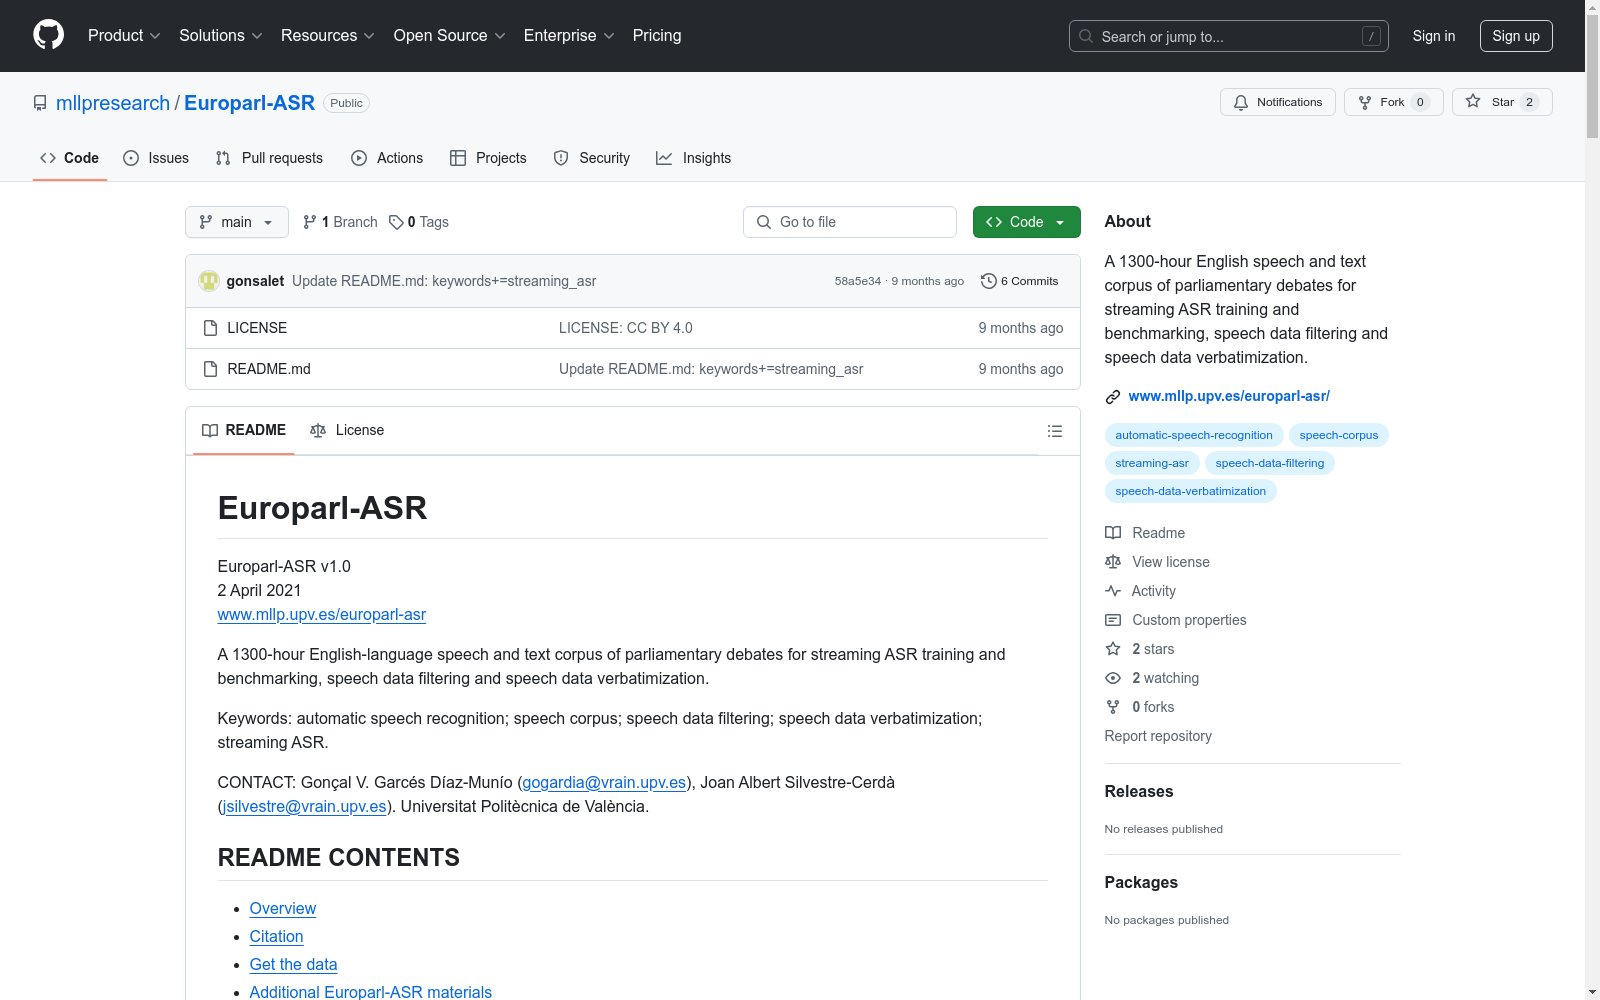Image resolution: width=1600 pixels, height=1000 pixels.
Task: Click the branch icon beside 1 Branch
Action: coord(310,222)
